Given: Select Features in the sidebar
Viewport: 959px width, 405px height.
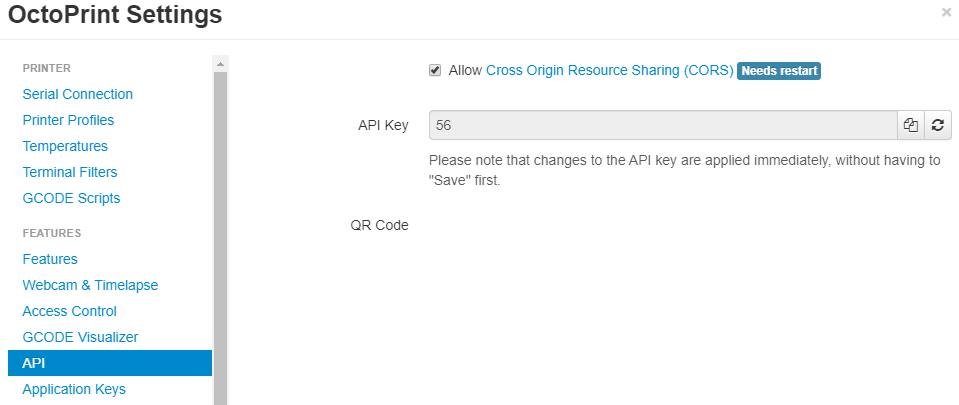Looking at the screenshot, I should click(50, 259).
